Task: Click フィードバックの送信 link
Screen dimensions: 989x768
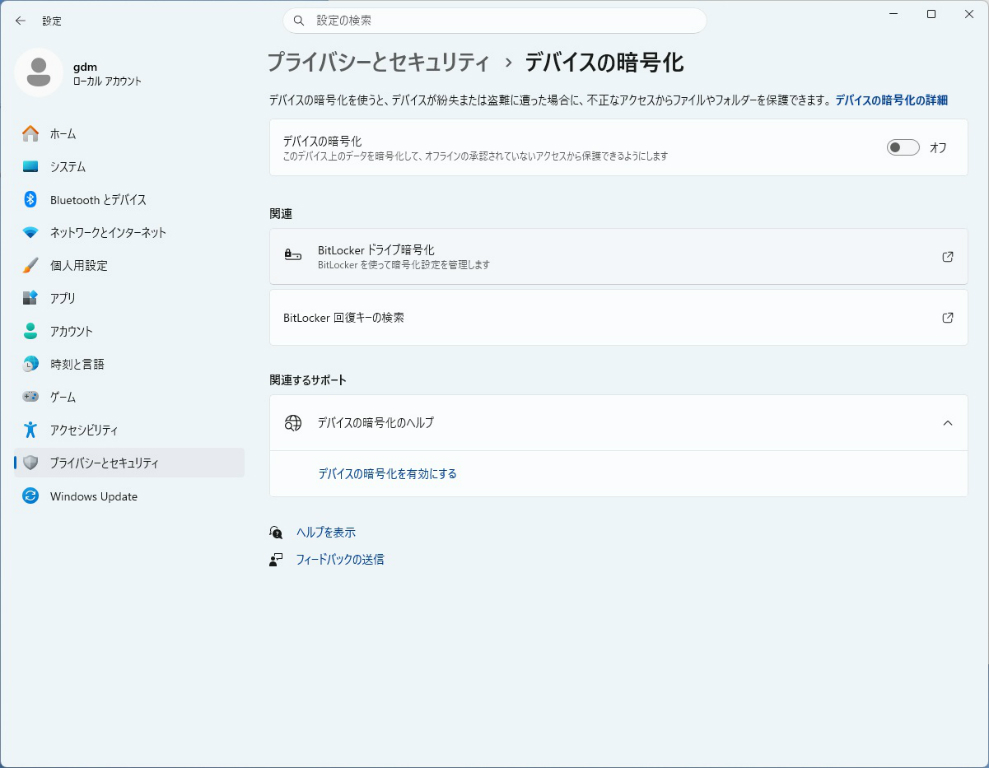Action: (340, 560)
